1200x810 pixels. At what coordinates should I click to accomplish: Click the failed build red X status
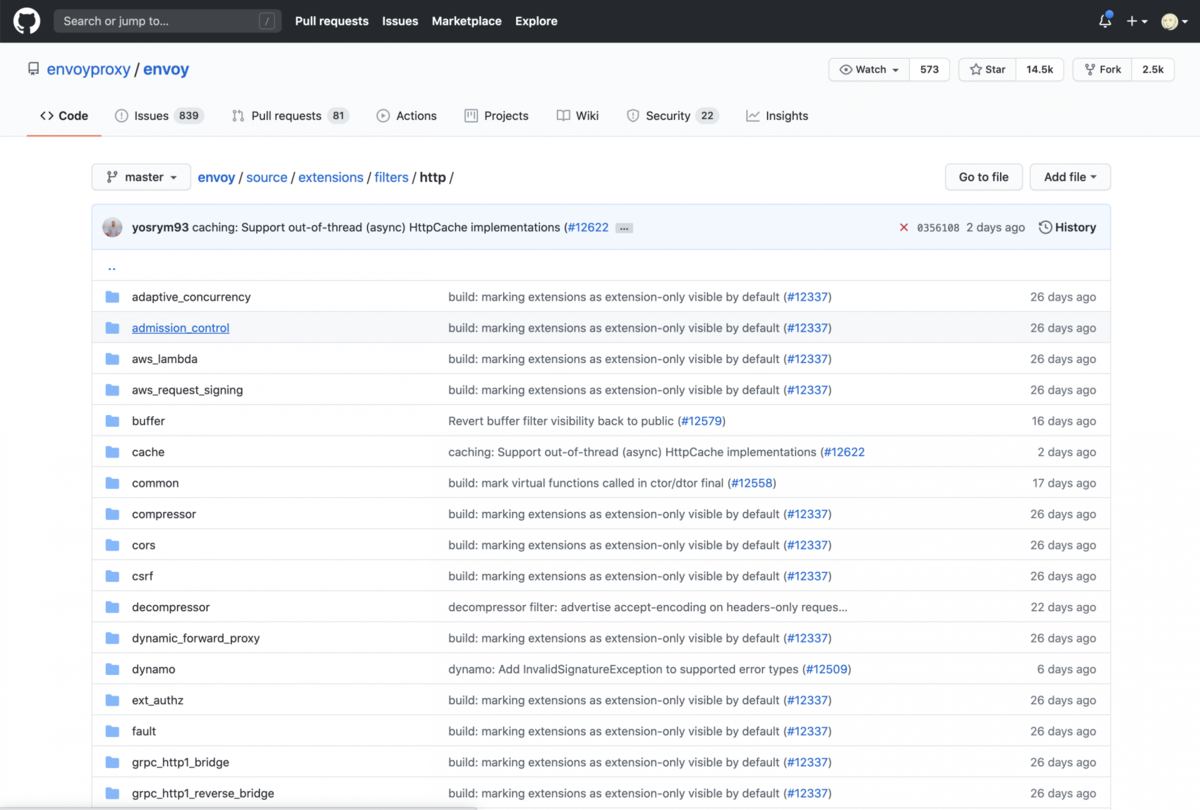pos(904,228)
